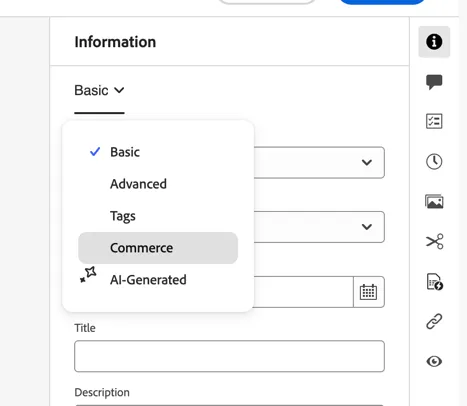The width and height of the screenshot is (467, 406).
Task: Open the document lightning bolt icon
Action: click(435, 282)
